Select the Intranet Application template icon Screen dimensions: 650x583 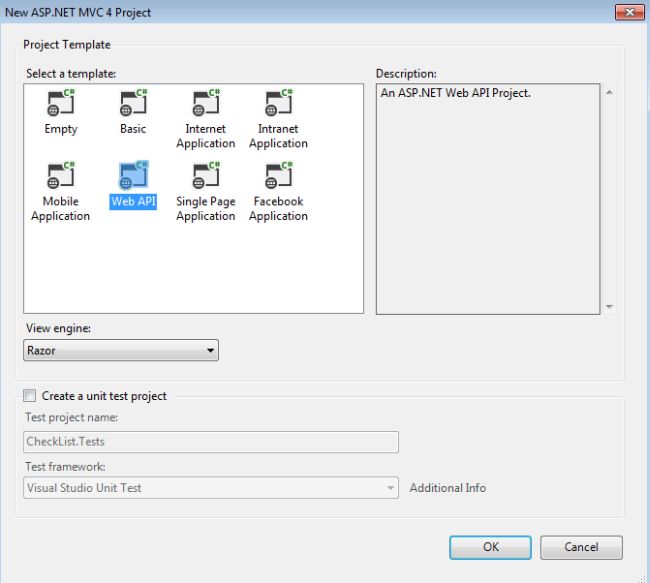point(278,105)
